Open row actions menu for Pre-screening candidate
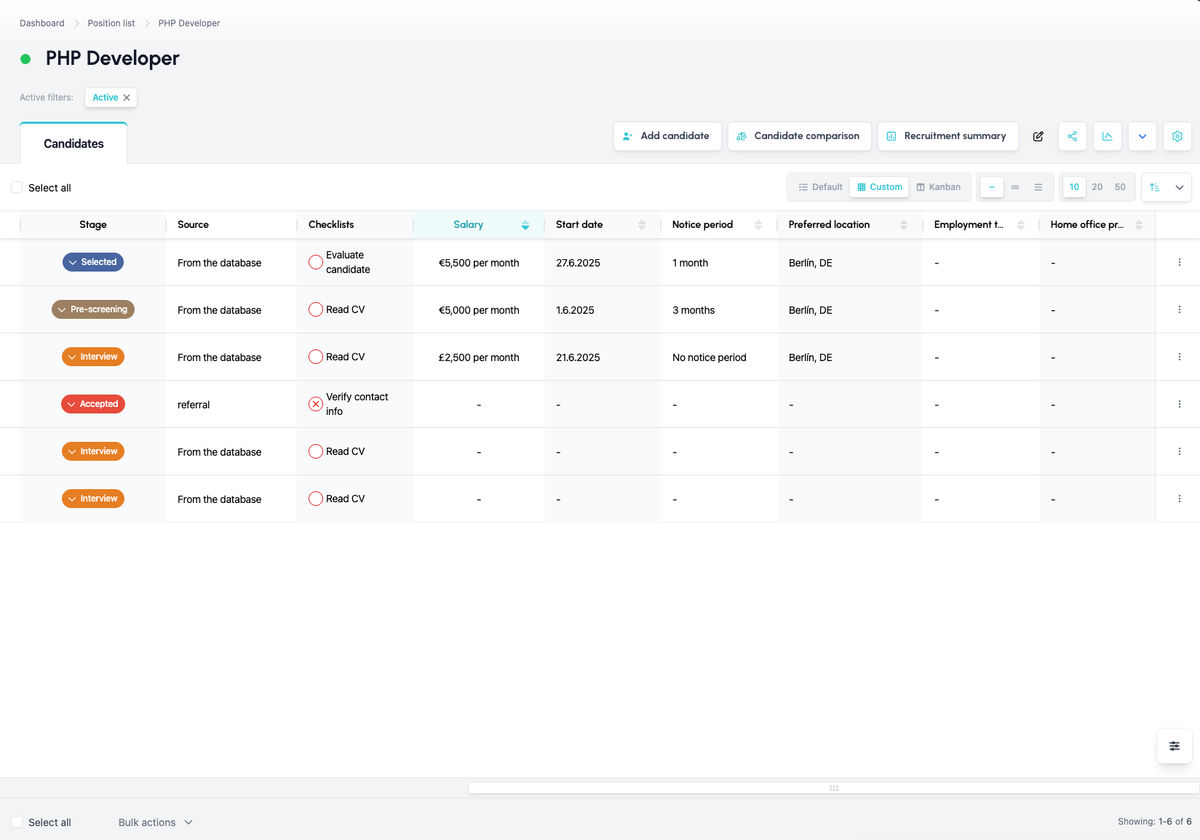This screenshot has height=840, width=1200. click(x=1179, y=310)
